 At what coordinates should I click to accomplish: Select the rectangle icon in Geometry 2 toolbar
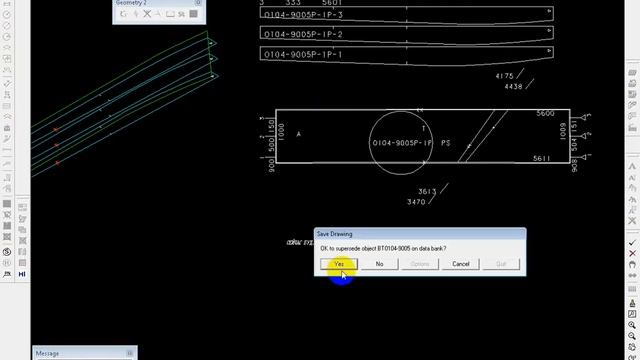pos(170,14)
